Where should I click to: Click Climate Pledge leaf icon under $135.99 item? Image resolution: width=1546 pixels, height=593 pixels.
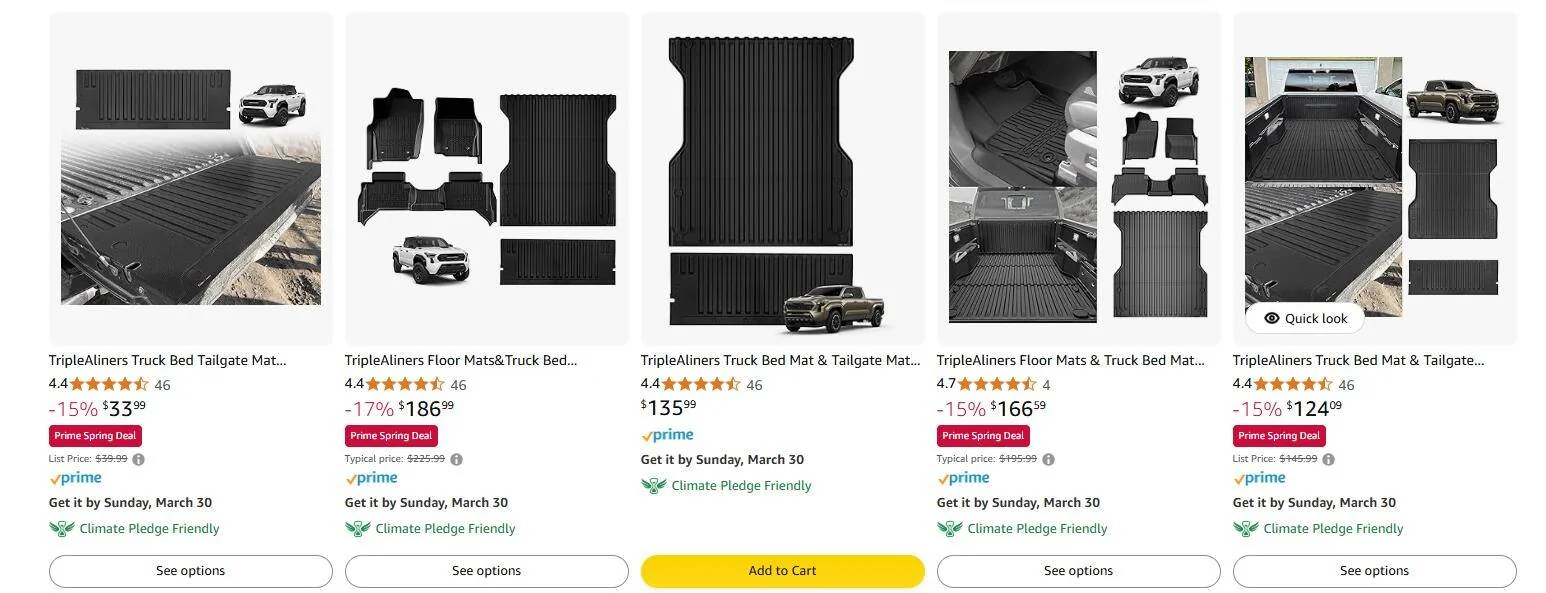pos(653,486)
